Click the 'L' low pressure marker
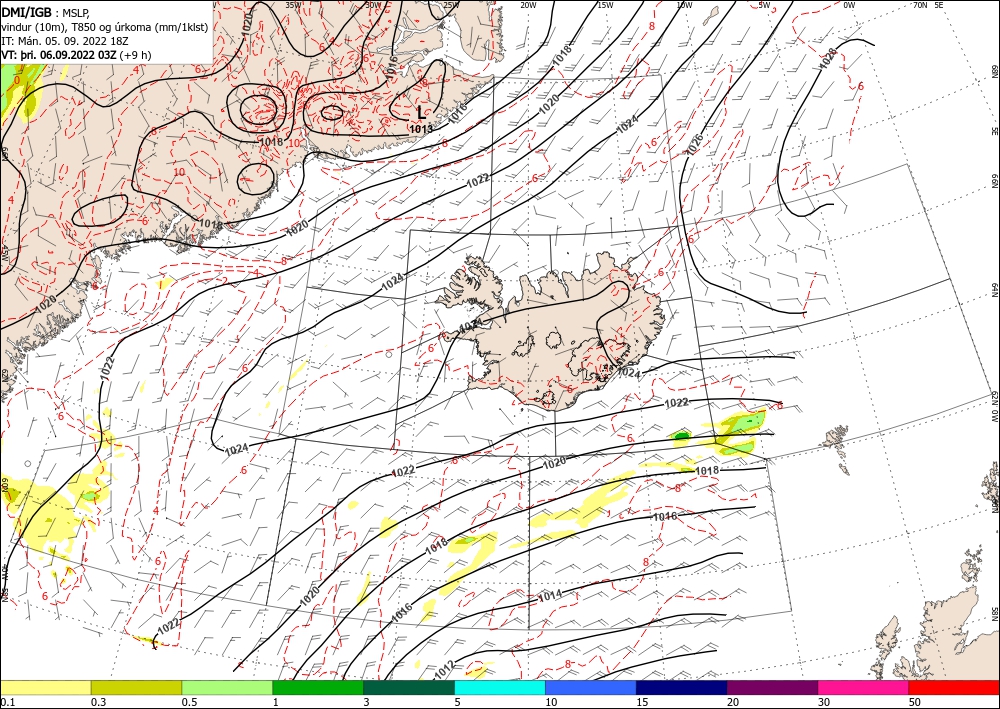The height and width of the screenshot is (709, 1000). pyautogui.click(x=420, y=113)
